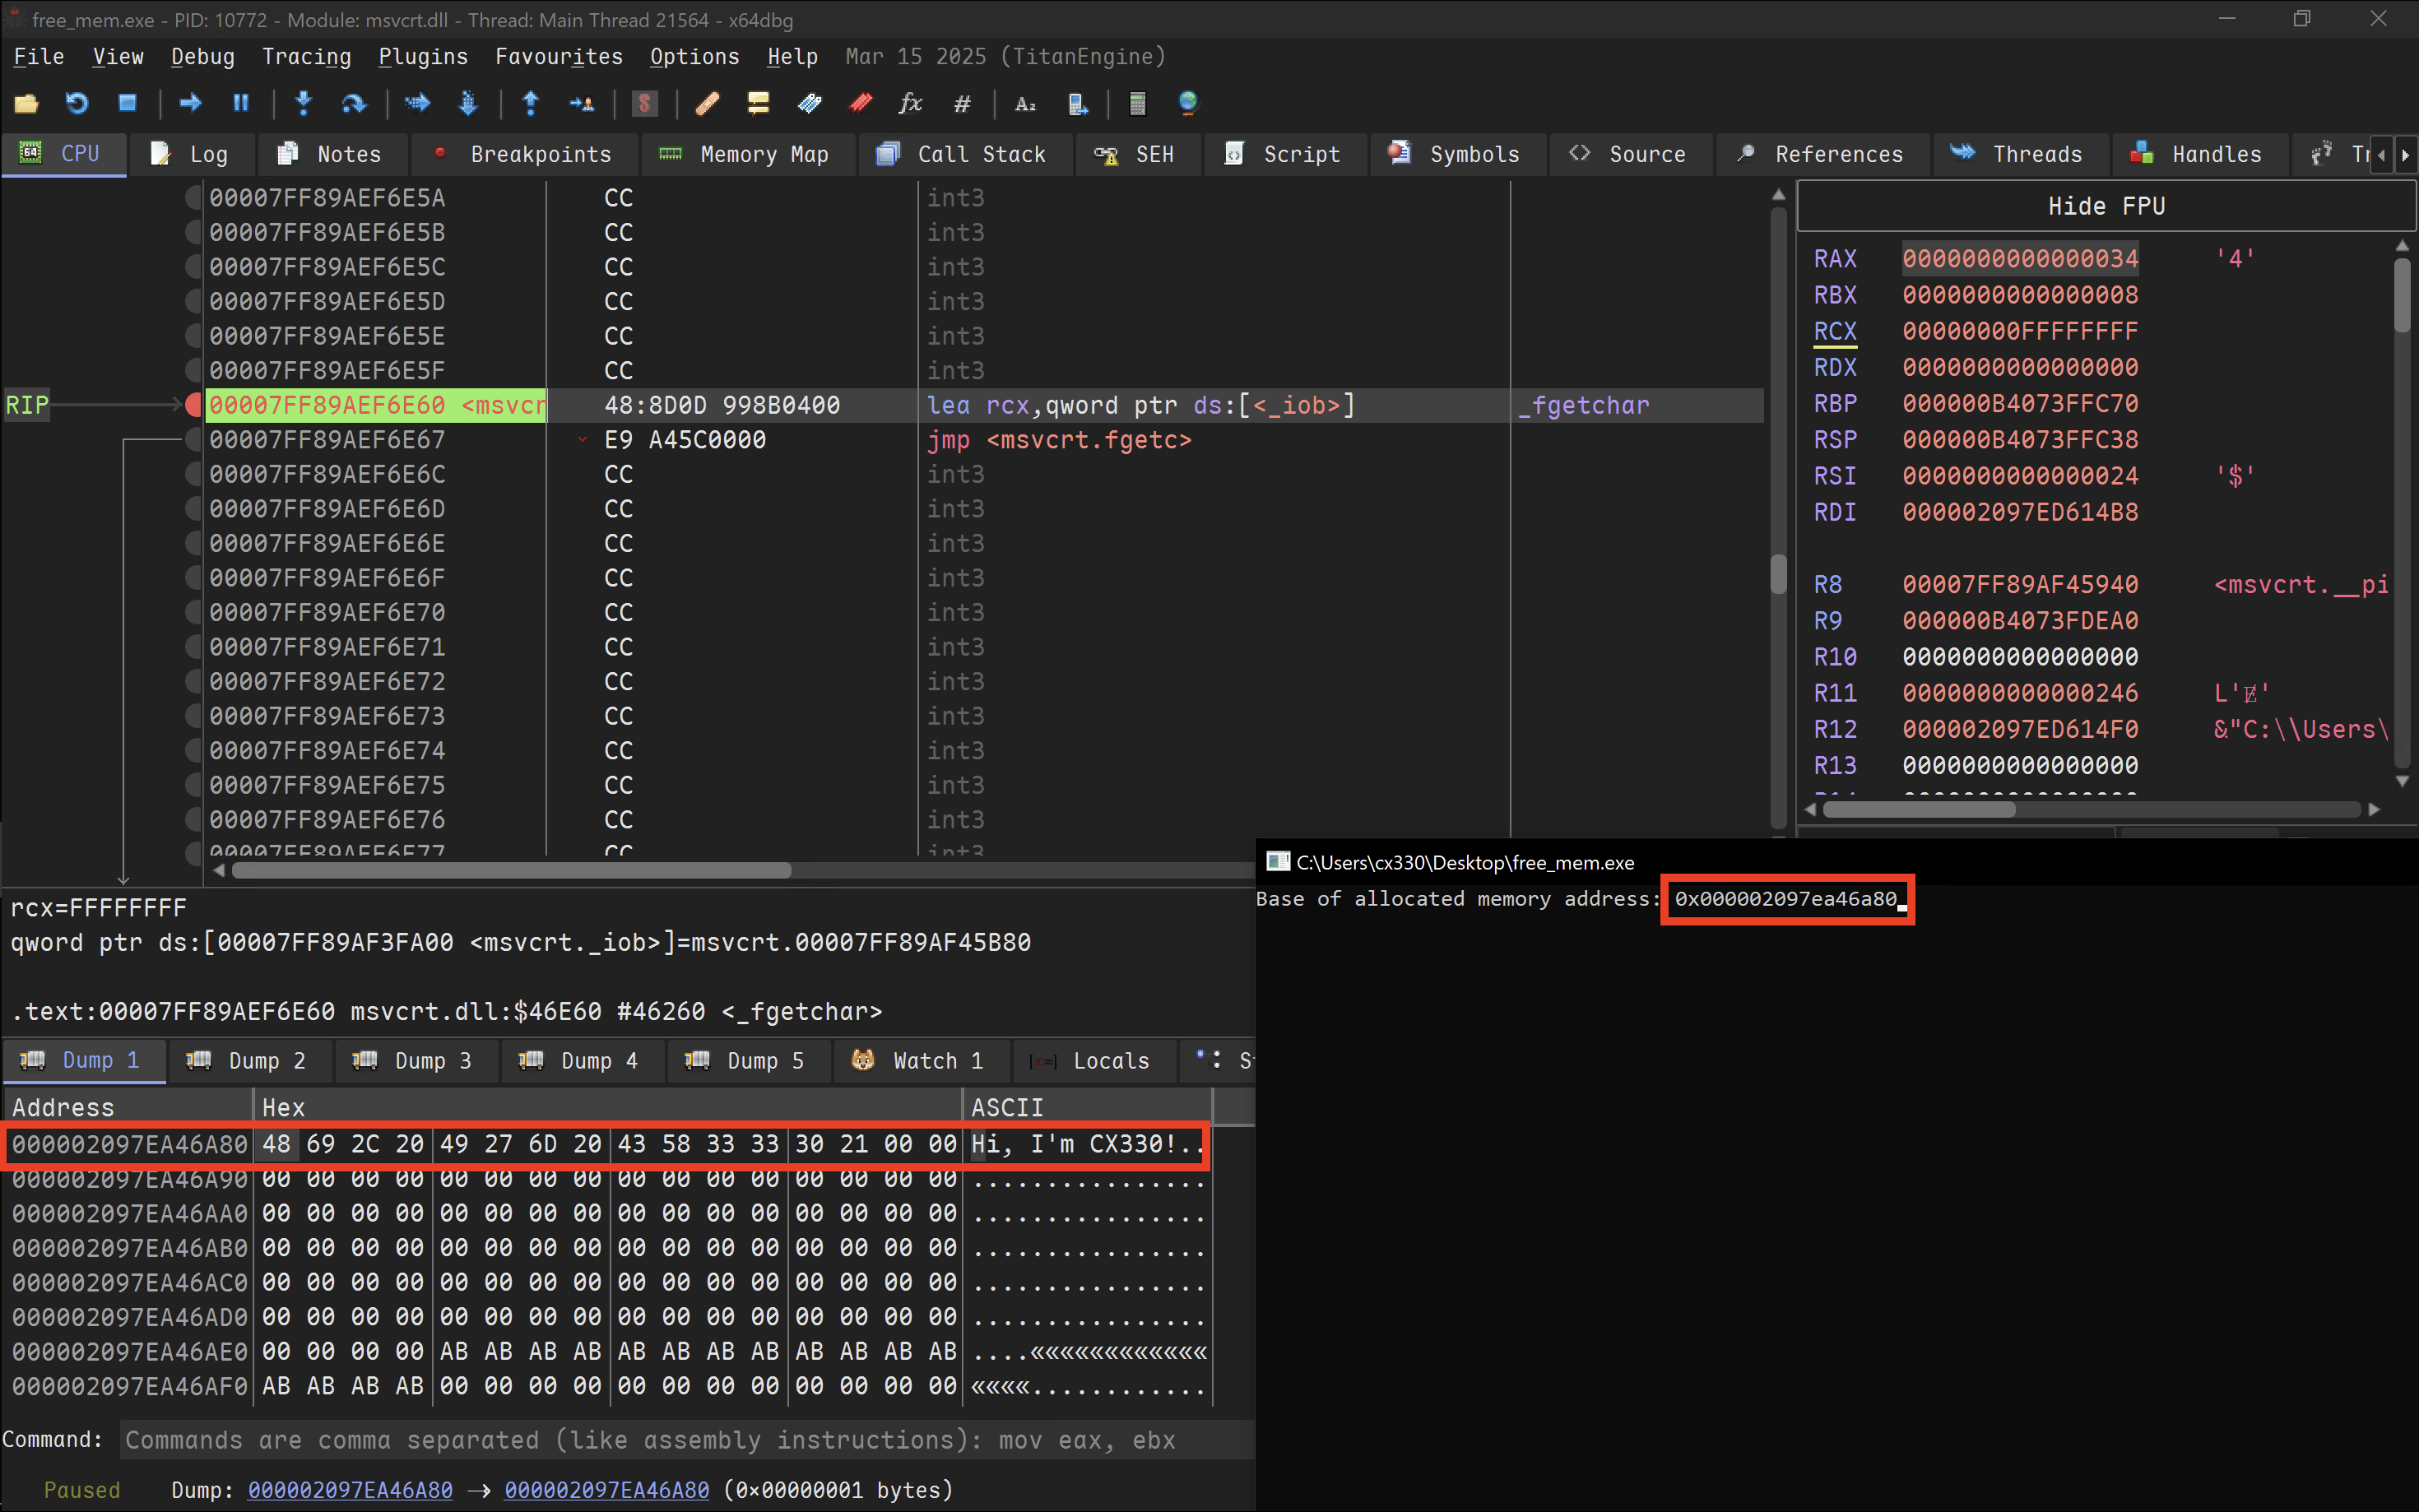
Task: Switch to the Memory Map tab
Action: (747, 154)
